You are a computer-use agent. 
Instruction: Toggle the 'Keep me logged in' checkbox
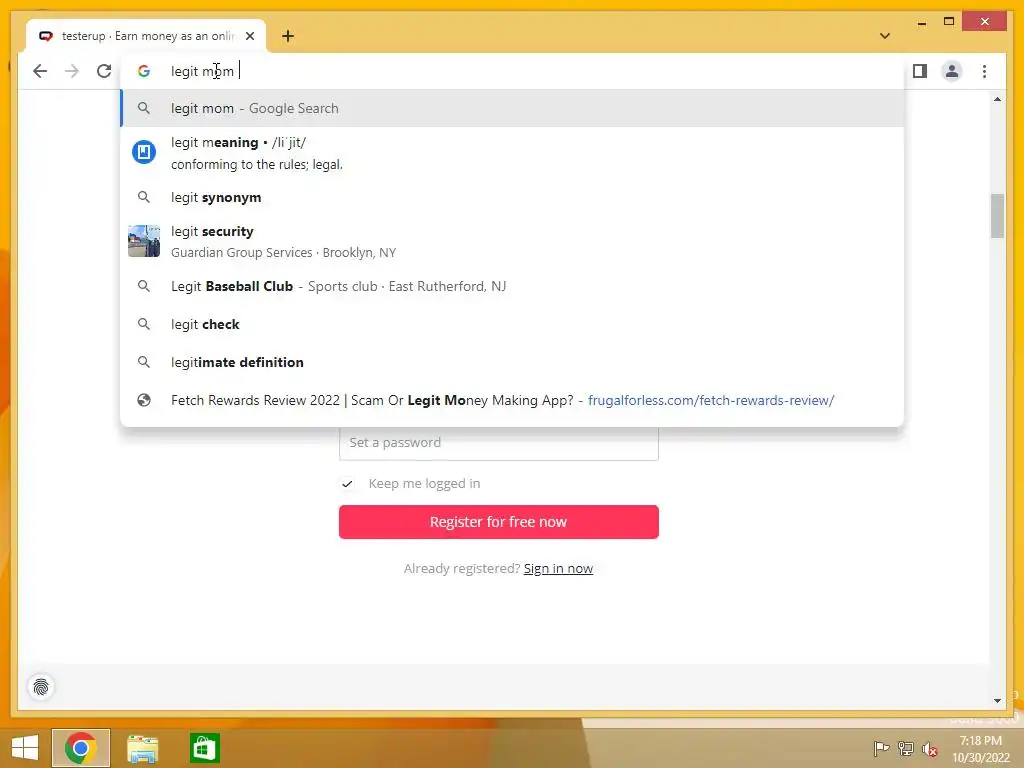[347, 484]
